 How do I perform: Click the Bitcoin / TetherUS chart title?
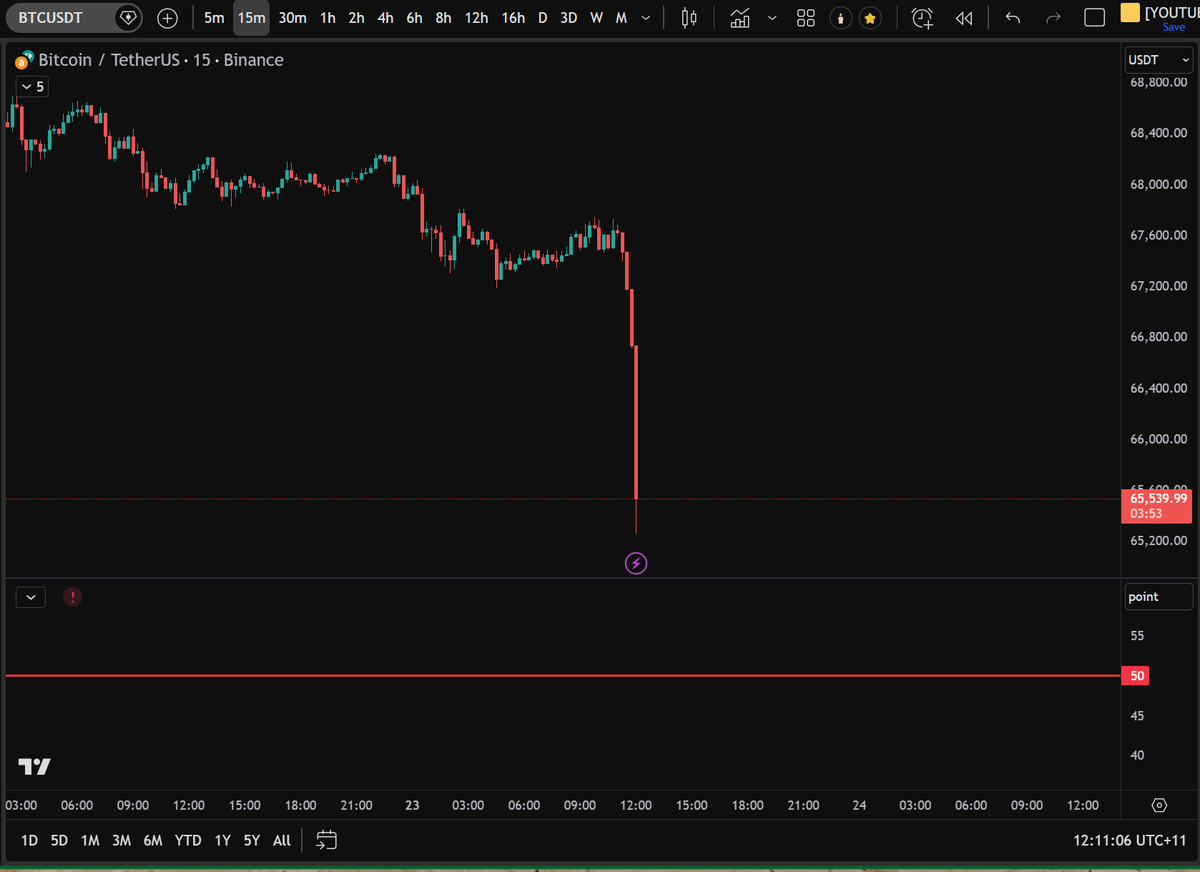(160, 60)
